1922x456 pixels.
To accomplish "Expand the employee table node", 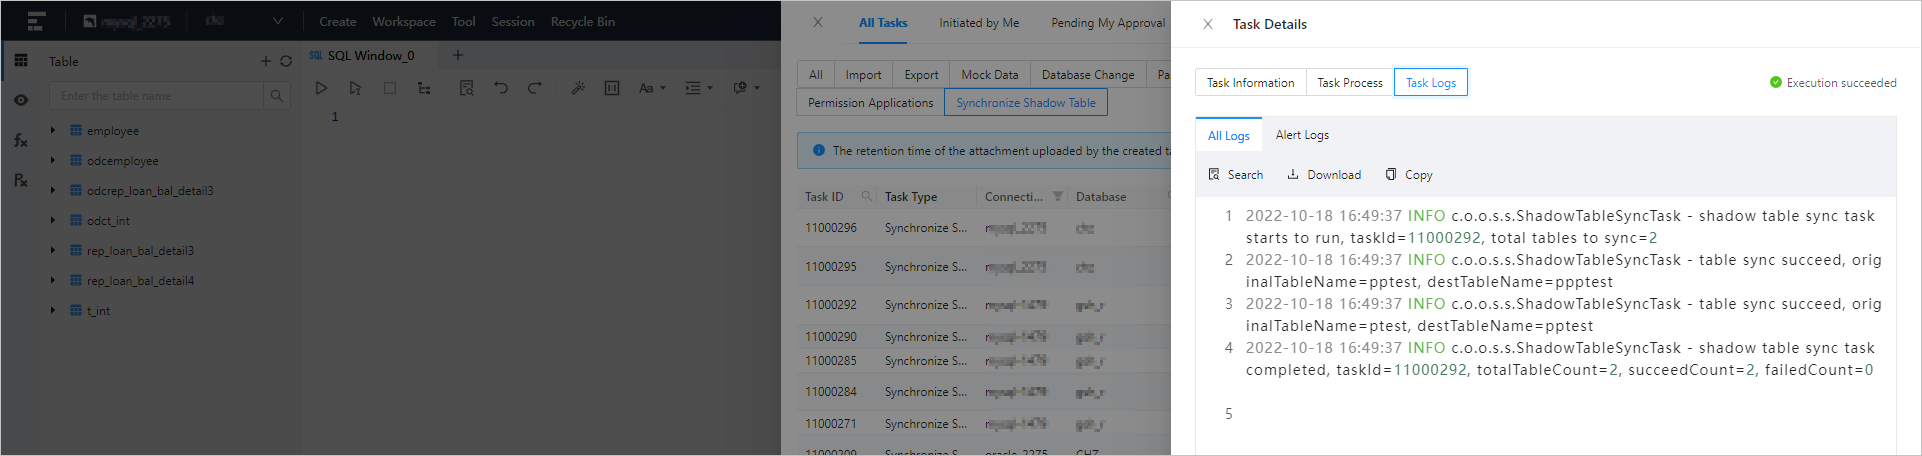I will click(53, 130).
